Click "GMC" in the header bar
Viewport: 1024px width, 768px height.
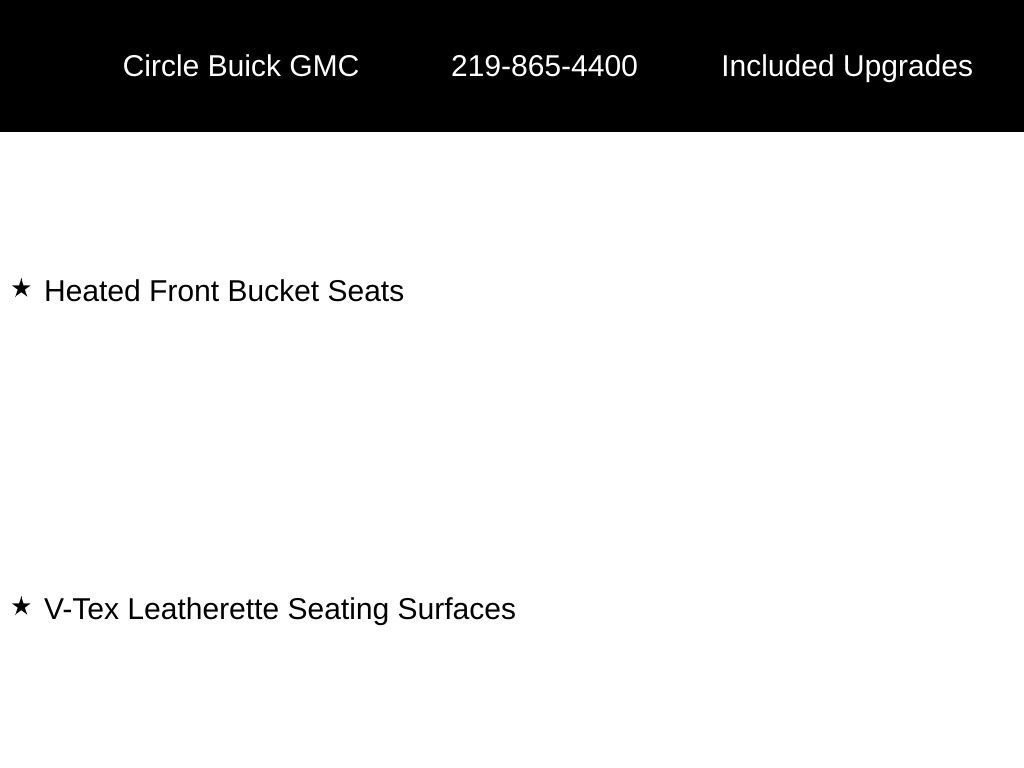coord(324,66)
